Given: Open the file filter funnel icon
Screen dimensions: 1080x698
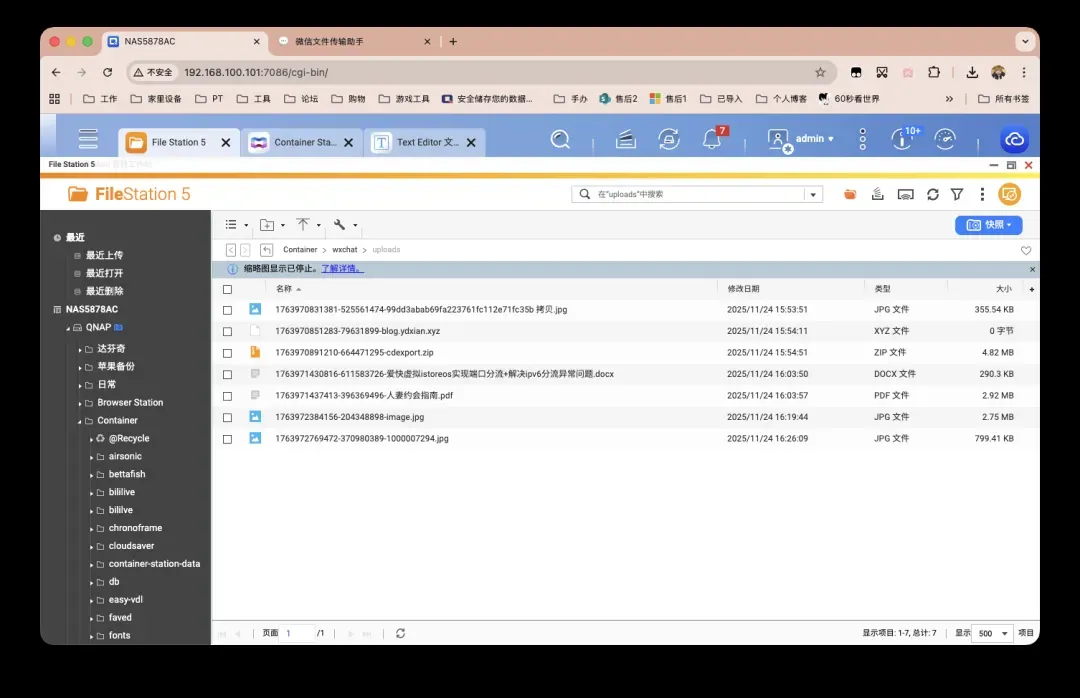Looking at the screenshot, I should pyautogui.click(x=957, y=194).
